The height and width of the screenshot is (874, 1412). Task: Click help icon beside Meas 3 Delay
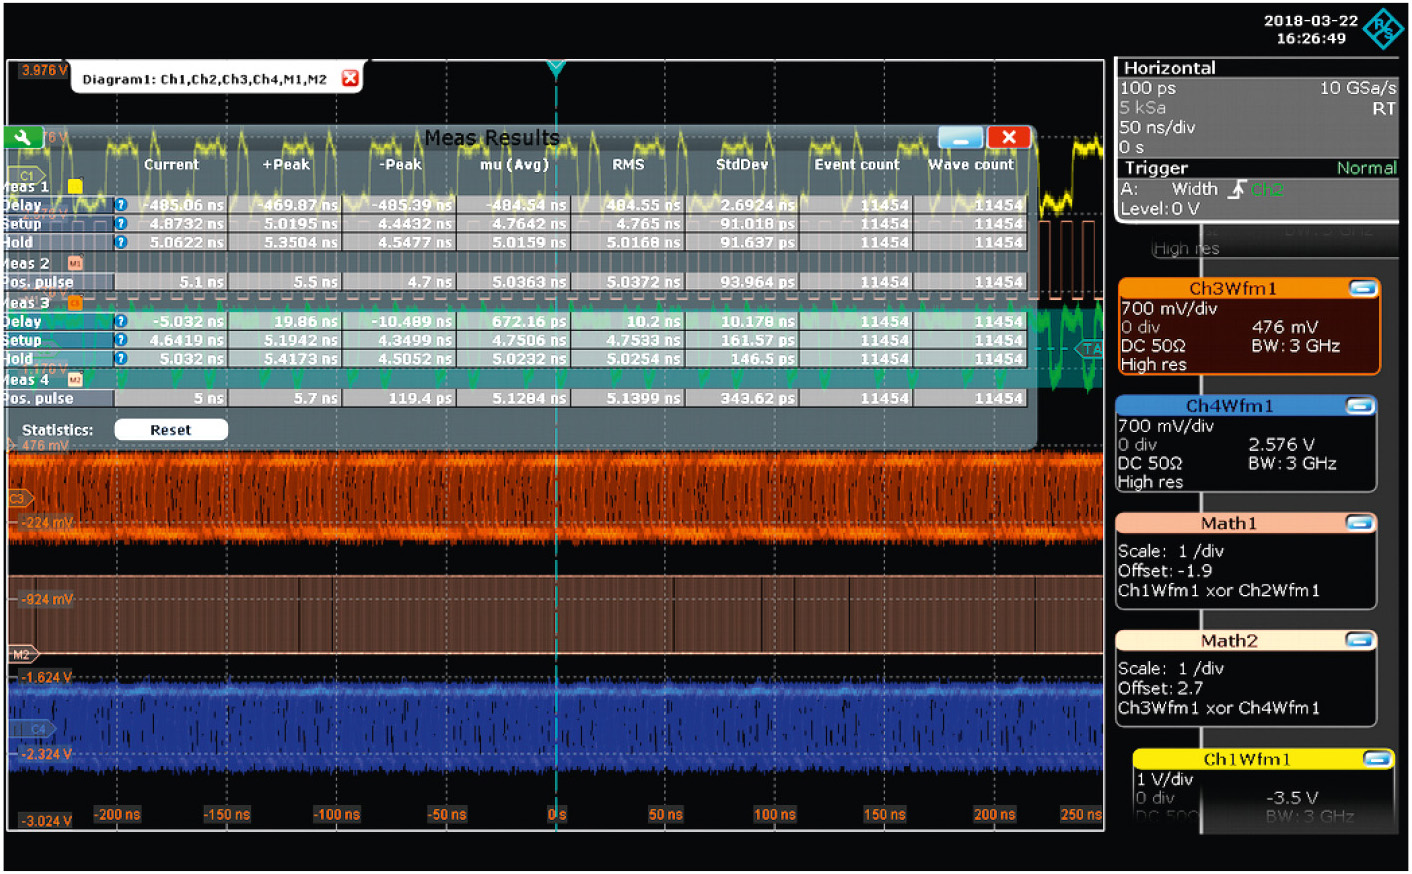point(121,321)
